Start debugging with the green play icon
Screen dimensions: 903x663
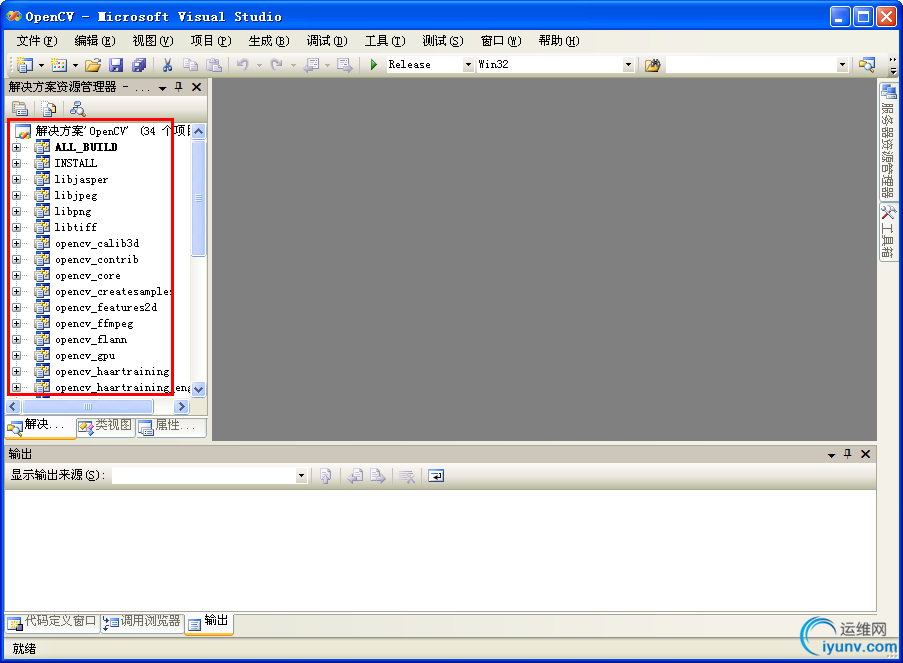[x=374, y=65]
